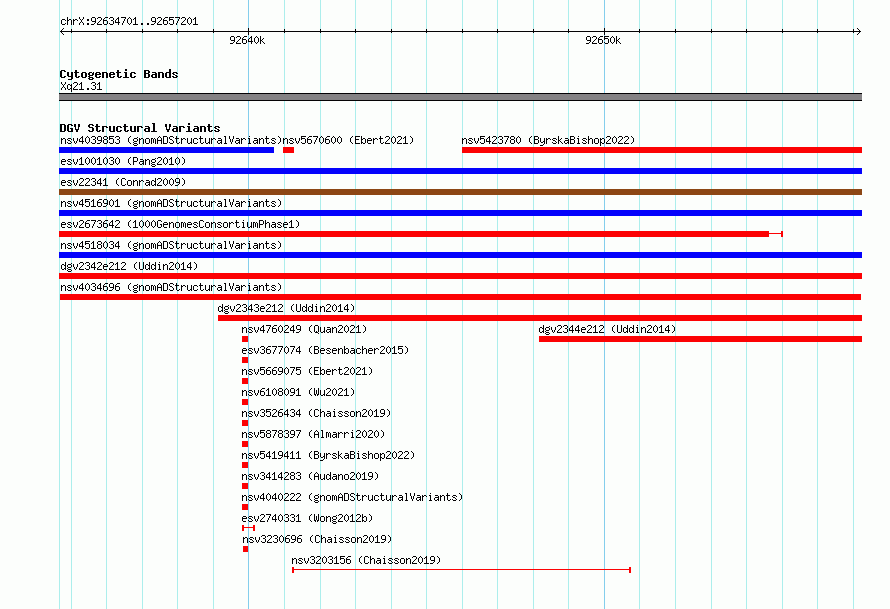The height and width of the screenshot is (609, 890).
Task: Select the nsv4040222 gnomADStructuralVariants label
Action: pos(352,497)
